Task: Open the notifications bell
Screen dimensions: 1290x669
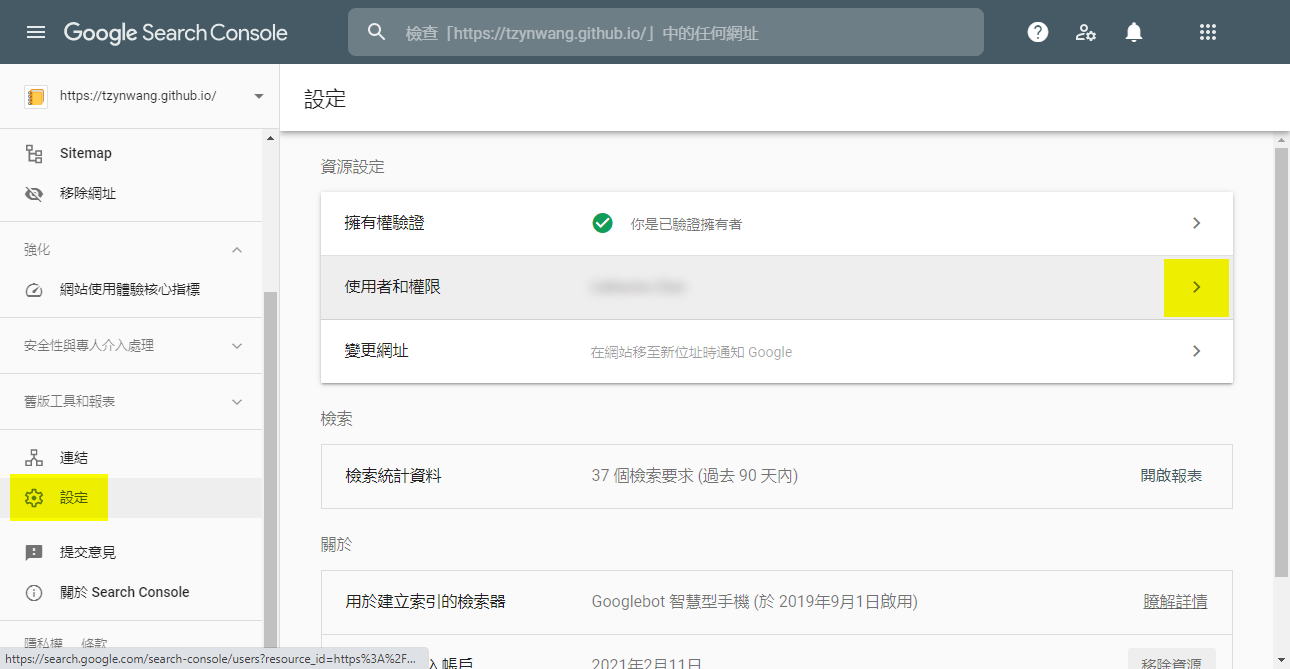Action: pos(1133,32)
